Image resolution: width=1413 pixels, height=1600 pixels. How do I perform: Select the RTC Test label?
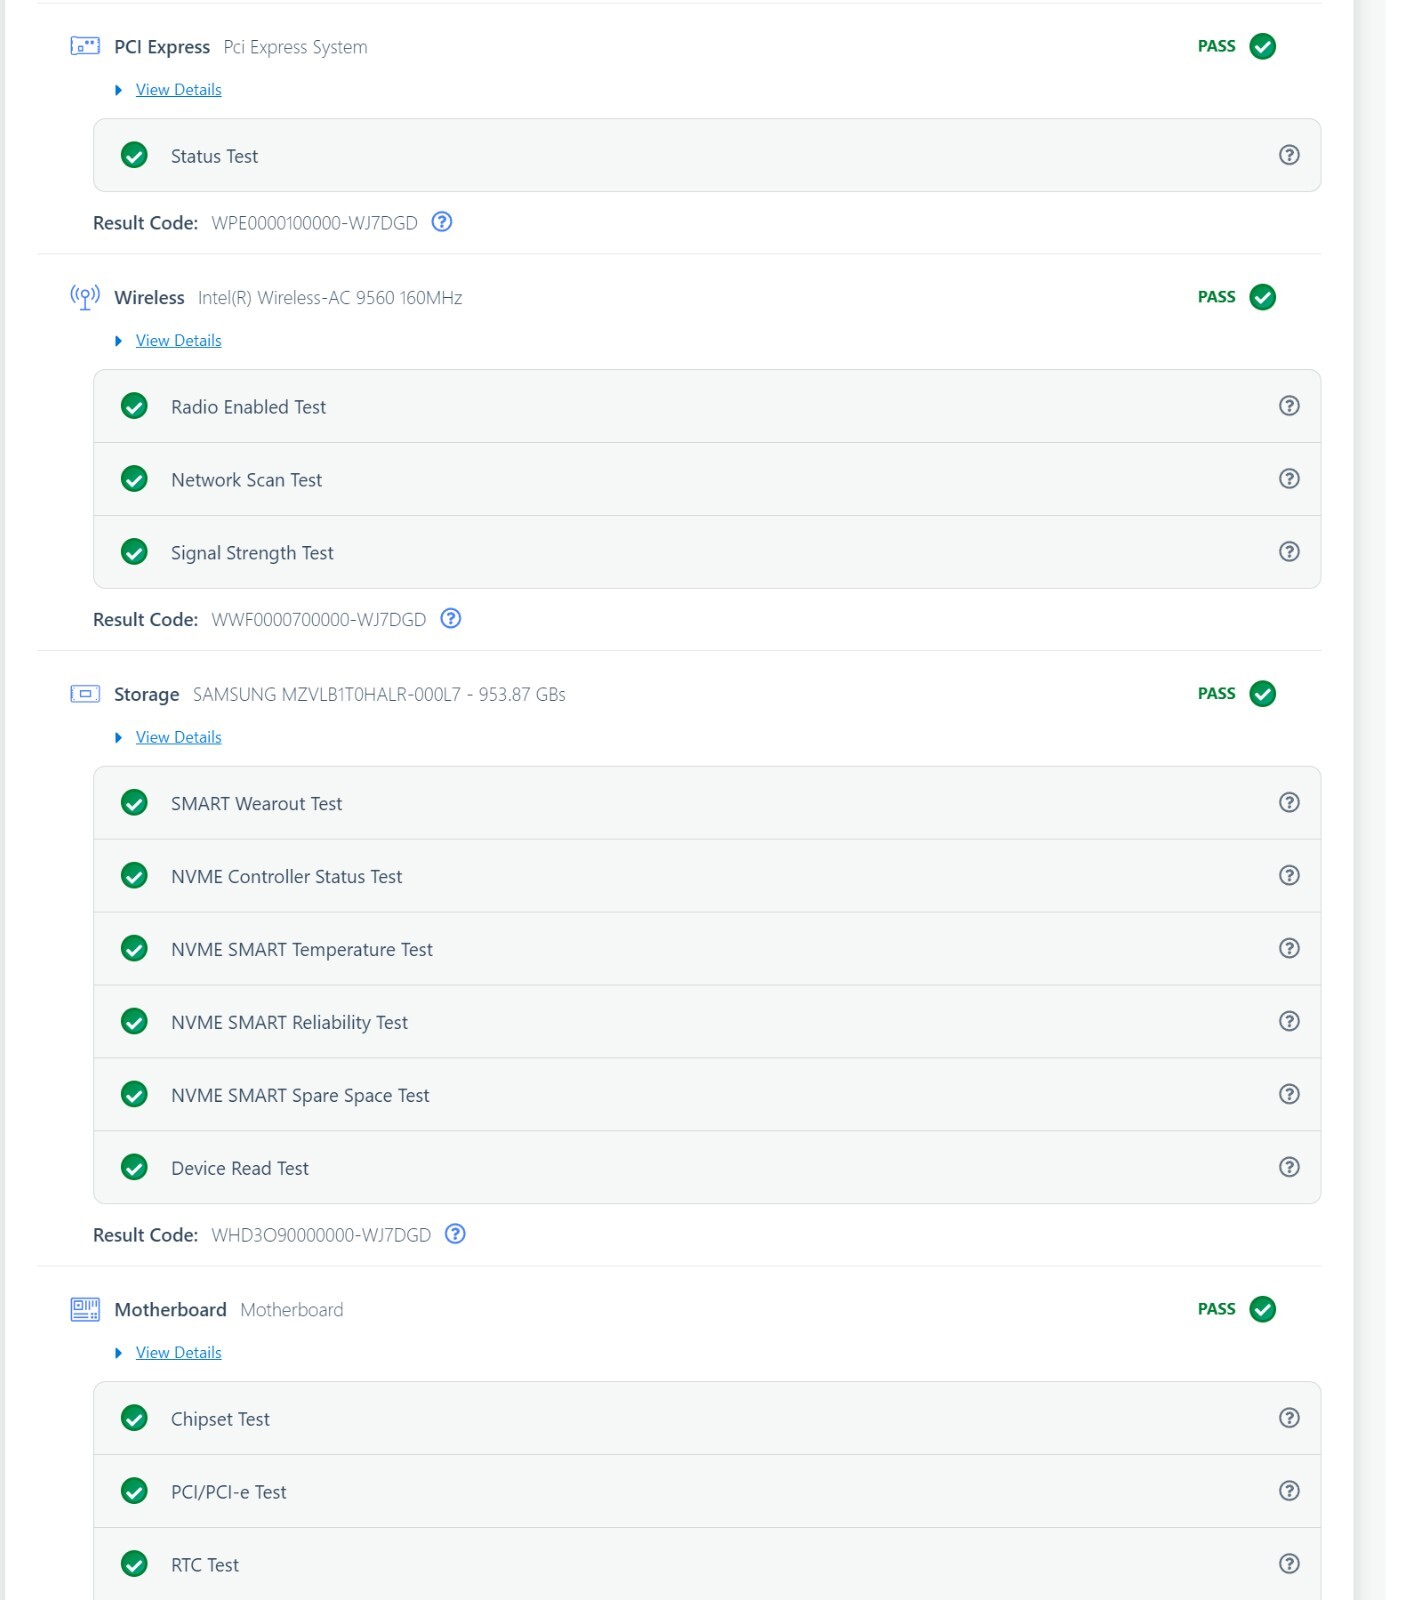pyautogui.click(x=205, y=1565)
